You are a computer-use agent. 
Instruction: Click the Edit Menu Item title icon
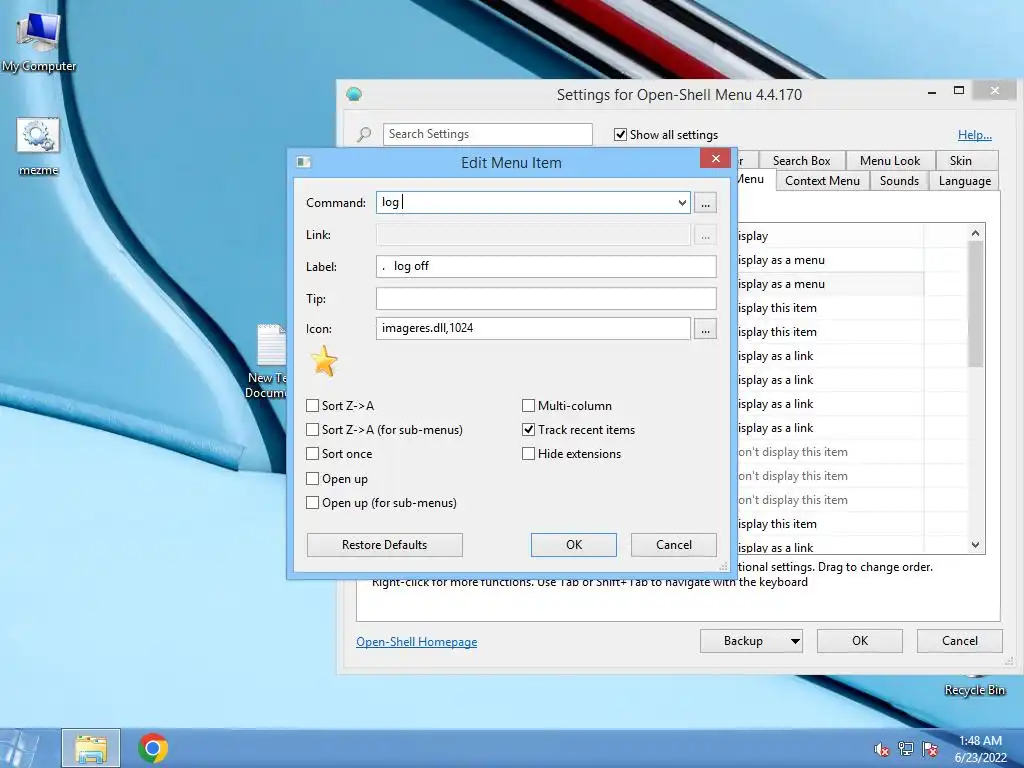304,162
